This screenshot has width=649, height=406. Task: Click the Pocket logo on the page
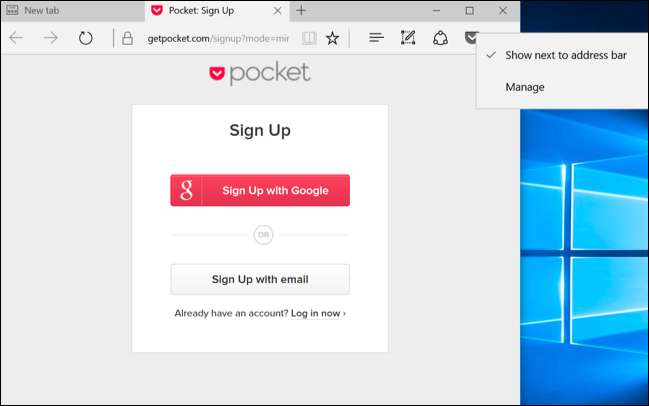(260, 73)
